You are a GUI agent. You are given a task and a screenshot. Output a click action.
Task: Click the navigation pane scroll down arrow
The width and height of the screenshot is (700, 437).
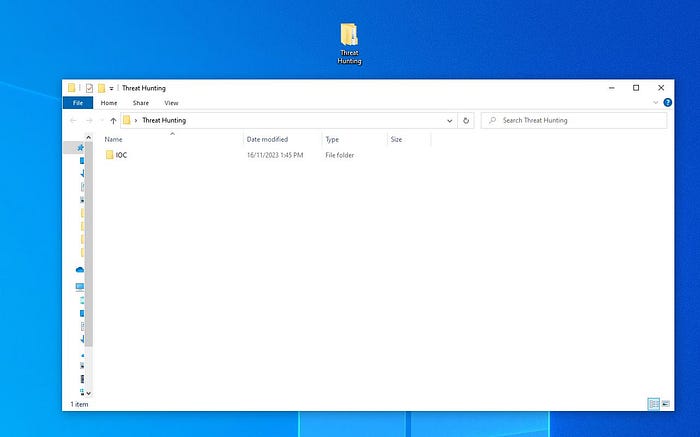click(88, 393)
